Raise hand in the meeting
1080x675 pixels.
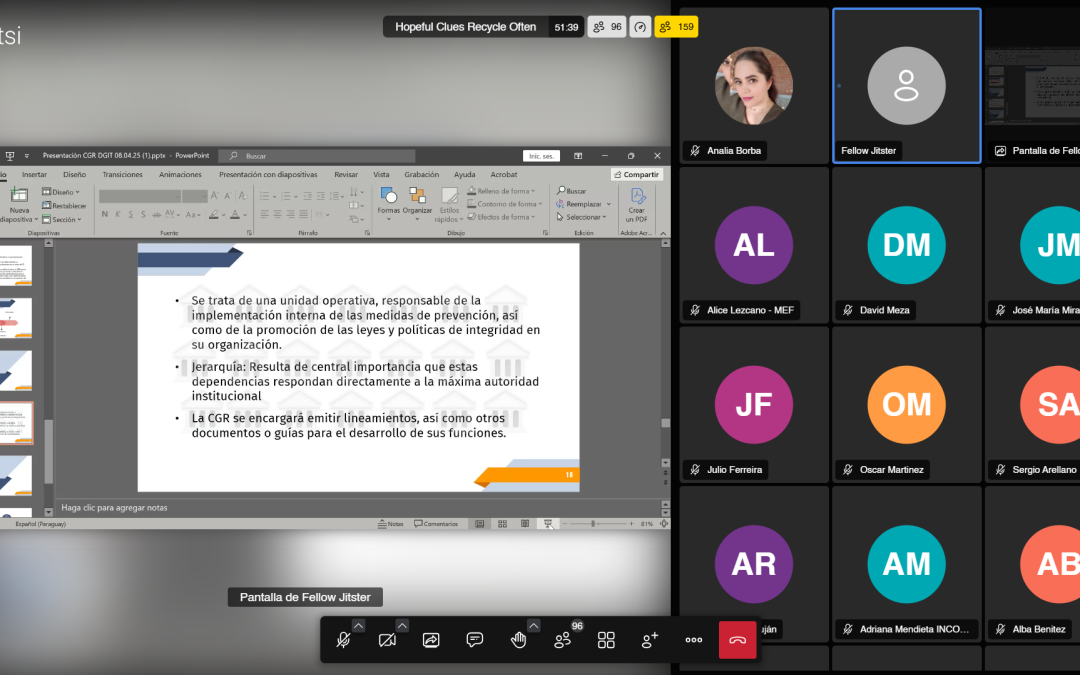[x=519, y=640]
